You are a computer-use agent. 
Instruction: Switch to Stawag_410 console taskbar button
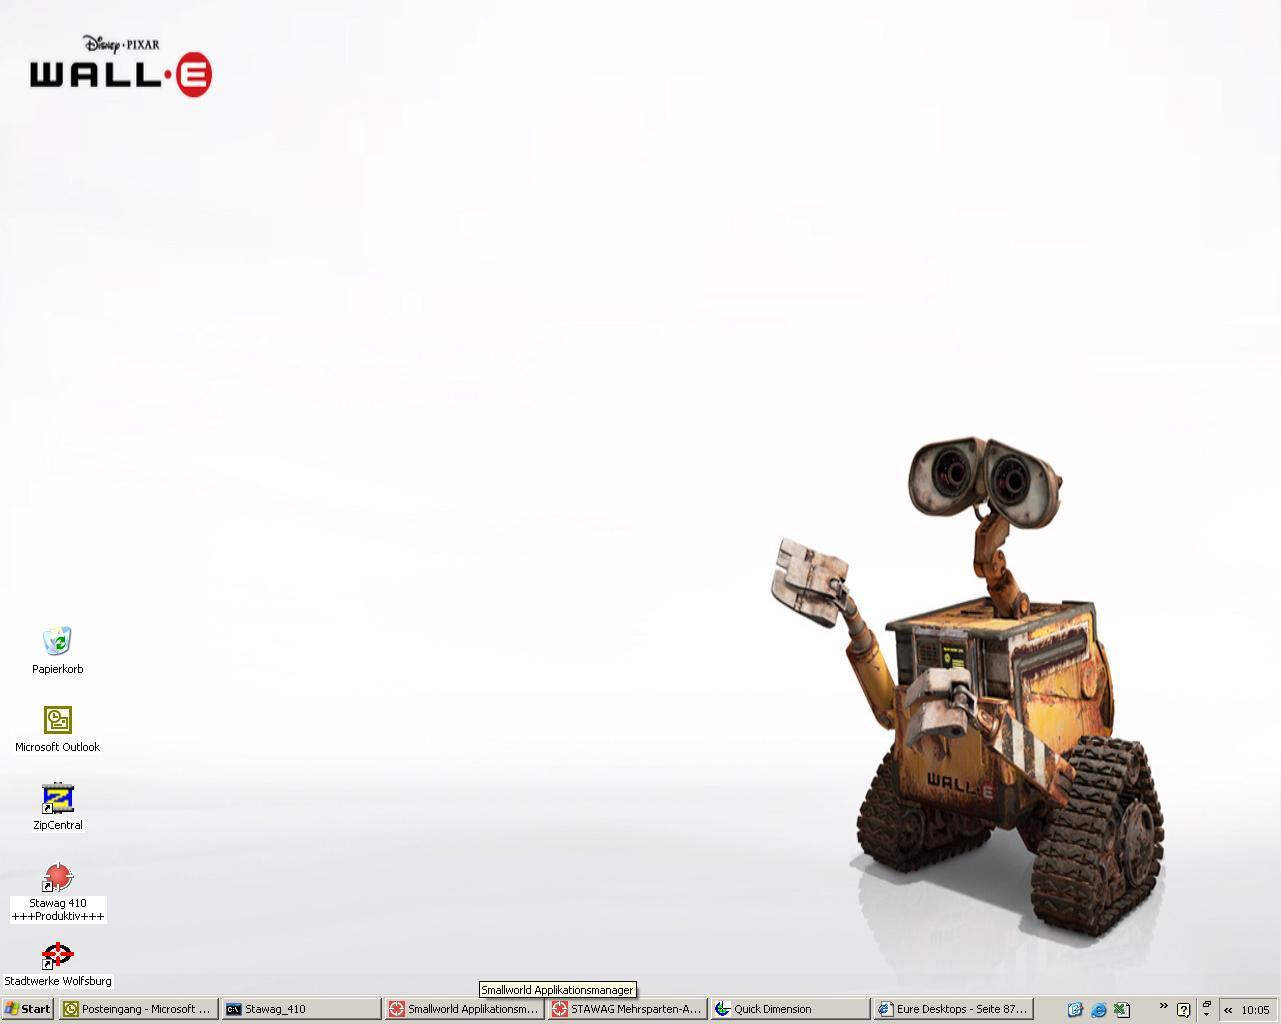click(x=301, y=1009)
